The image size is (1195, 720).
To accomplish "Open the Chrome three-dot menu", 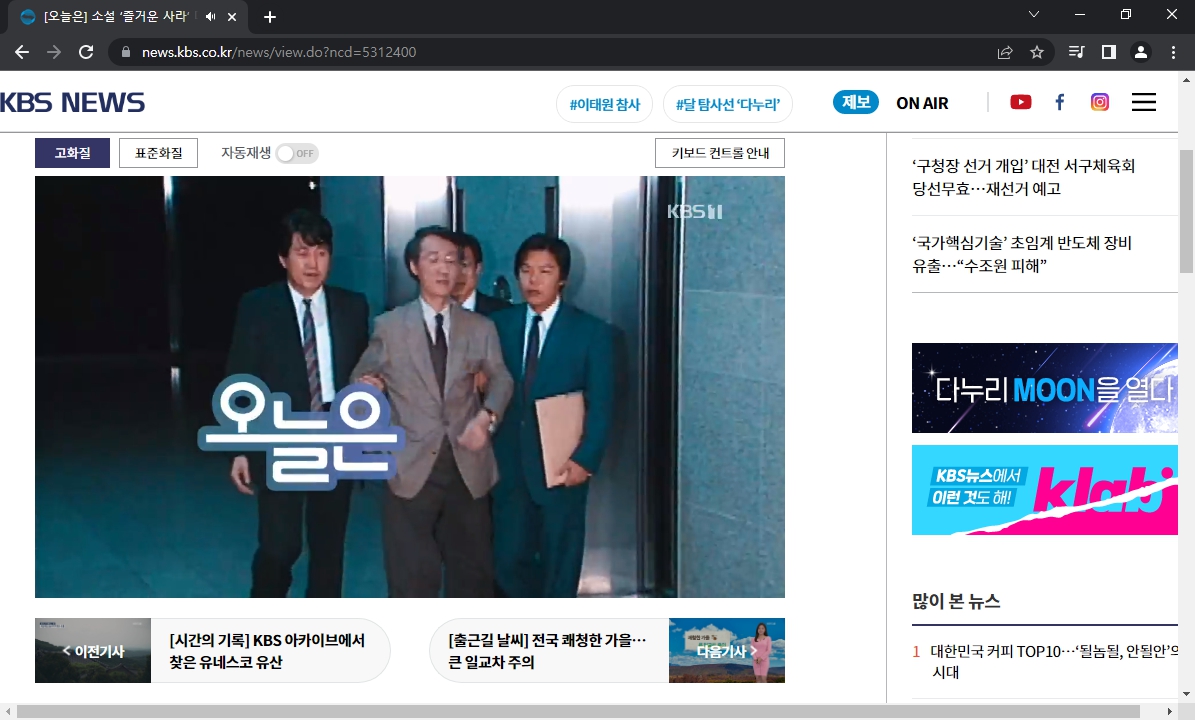I will tap(1173, 52).
